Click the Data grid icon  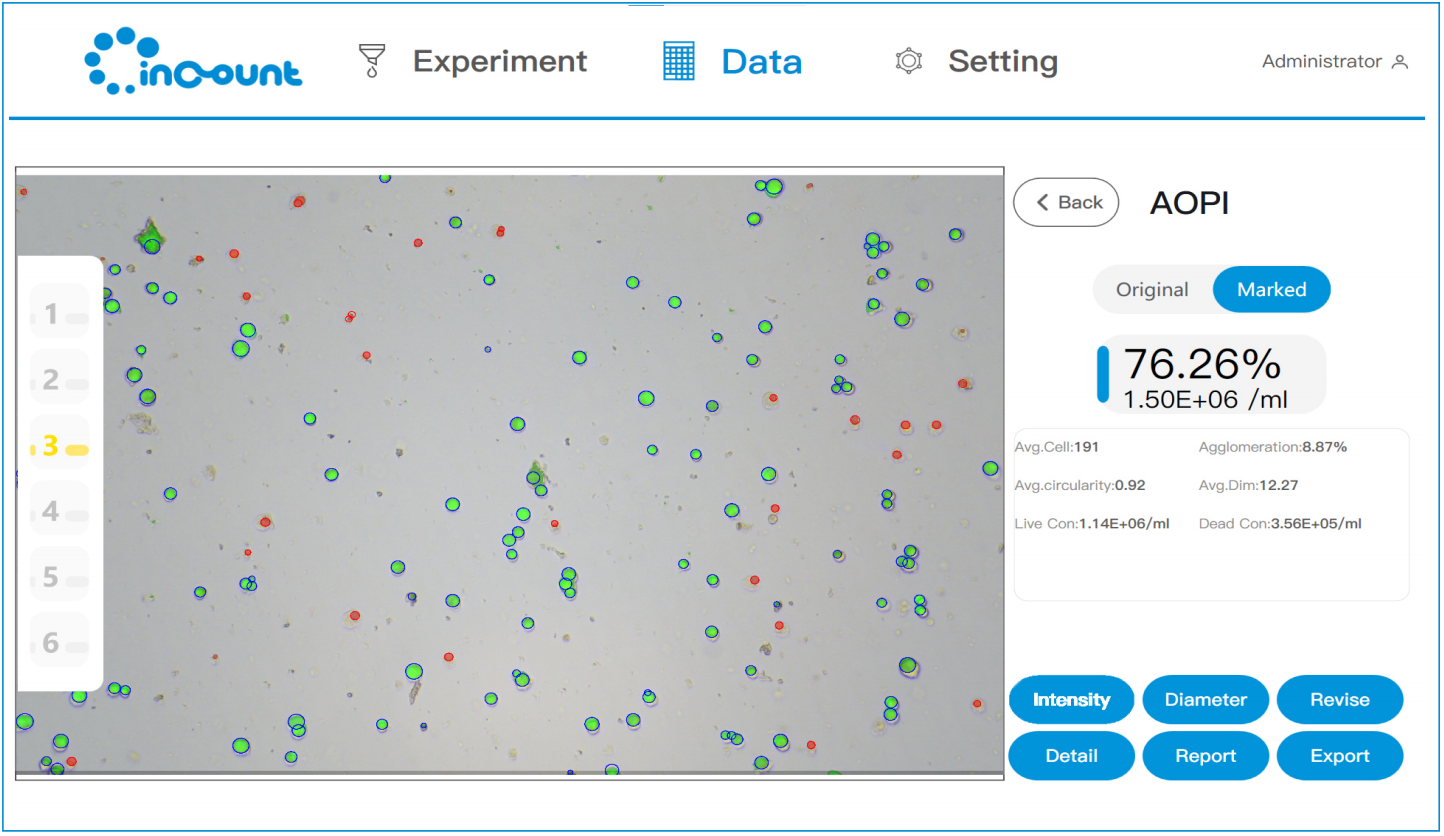679,61
